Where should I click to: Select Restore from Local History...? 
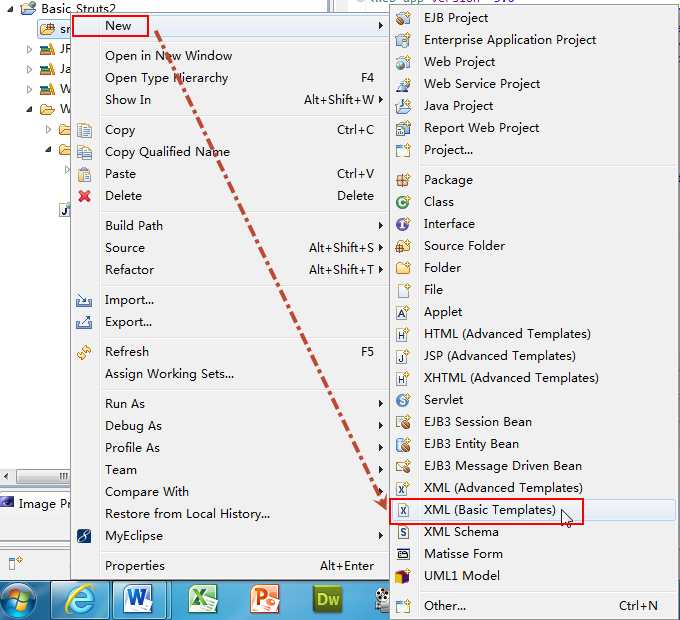point(187,514)
